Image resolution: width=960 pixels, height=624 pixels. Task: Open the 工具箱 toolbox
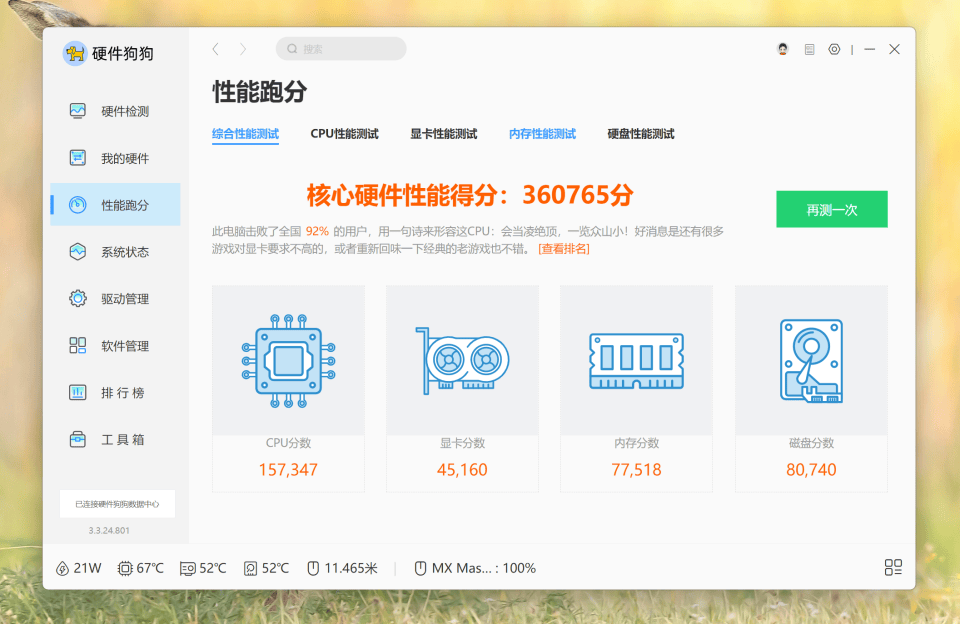(x=113, y=439)
